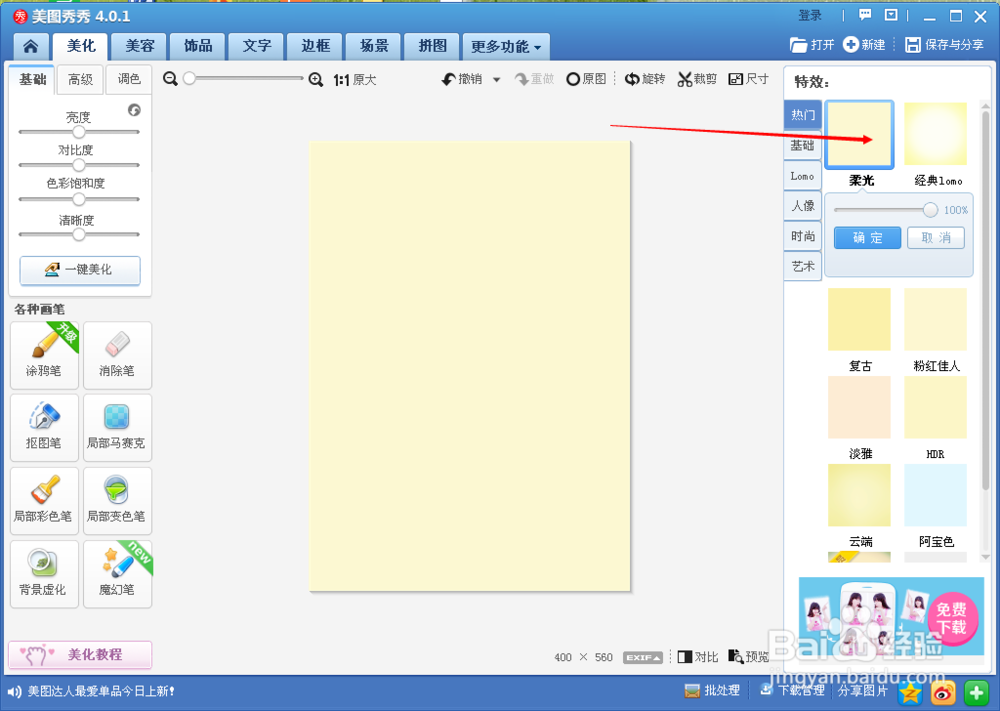The height and width of the screenshot is (711, 1000).
Task: Click the 撤销 undo button
Action: pos(462,79)
